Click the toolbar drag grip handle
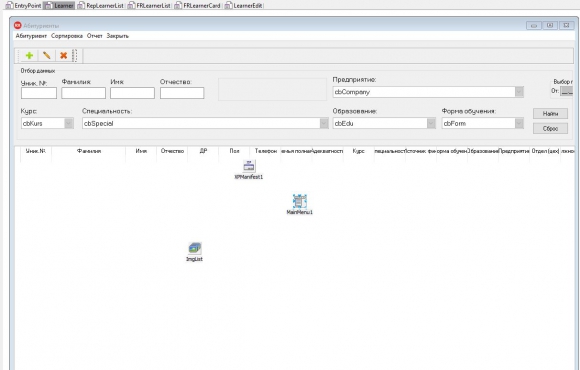This screenshot has width=580, height=370. click(x=74, y=56)
